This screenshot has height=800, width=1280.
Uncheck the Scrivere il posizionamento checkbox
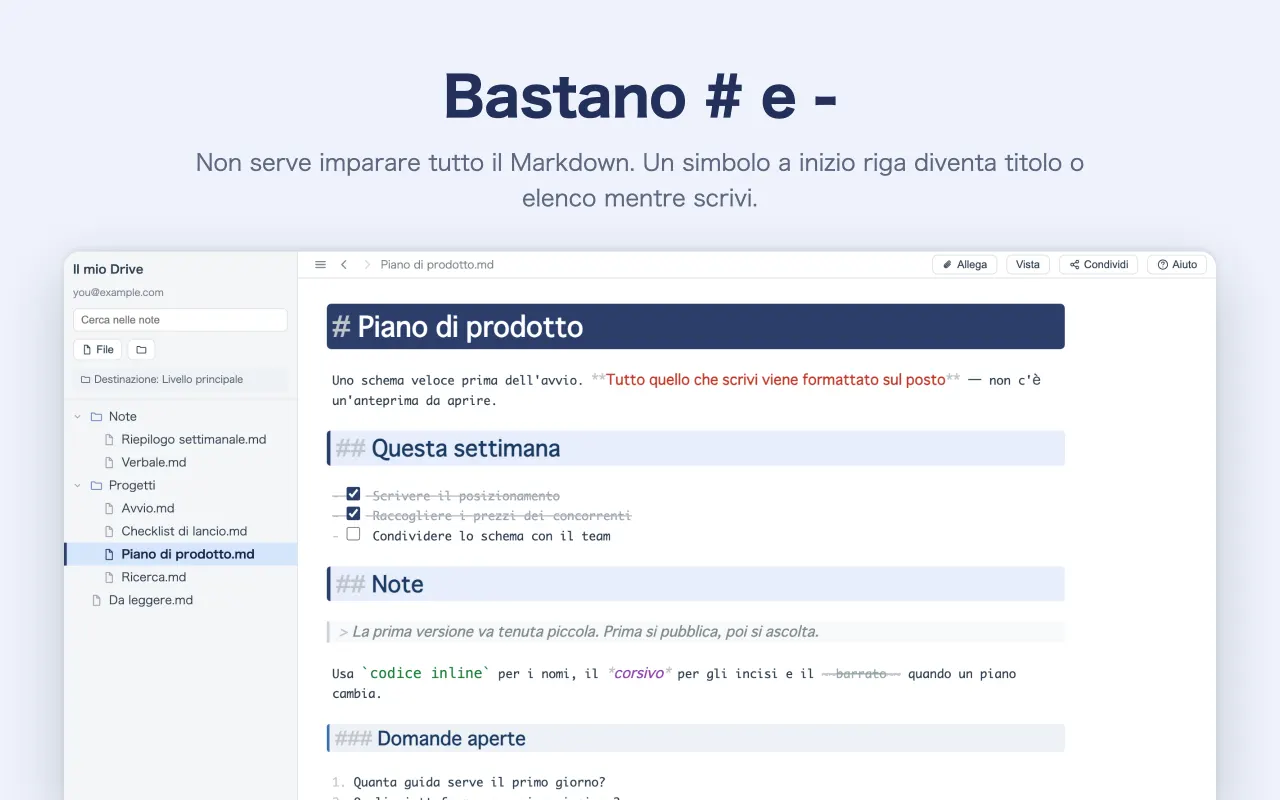(x=353, y=494)
